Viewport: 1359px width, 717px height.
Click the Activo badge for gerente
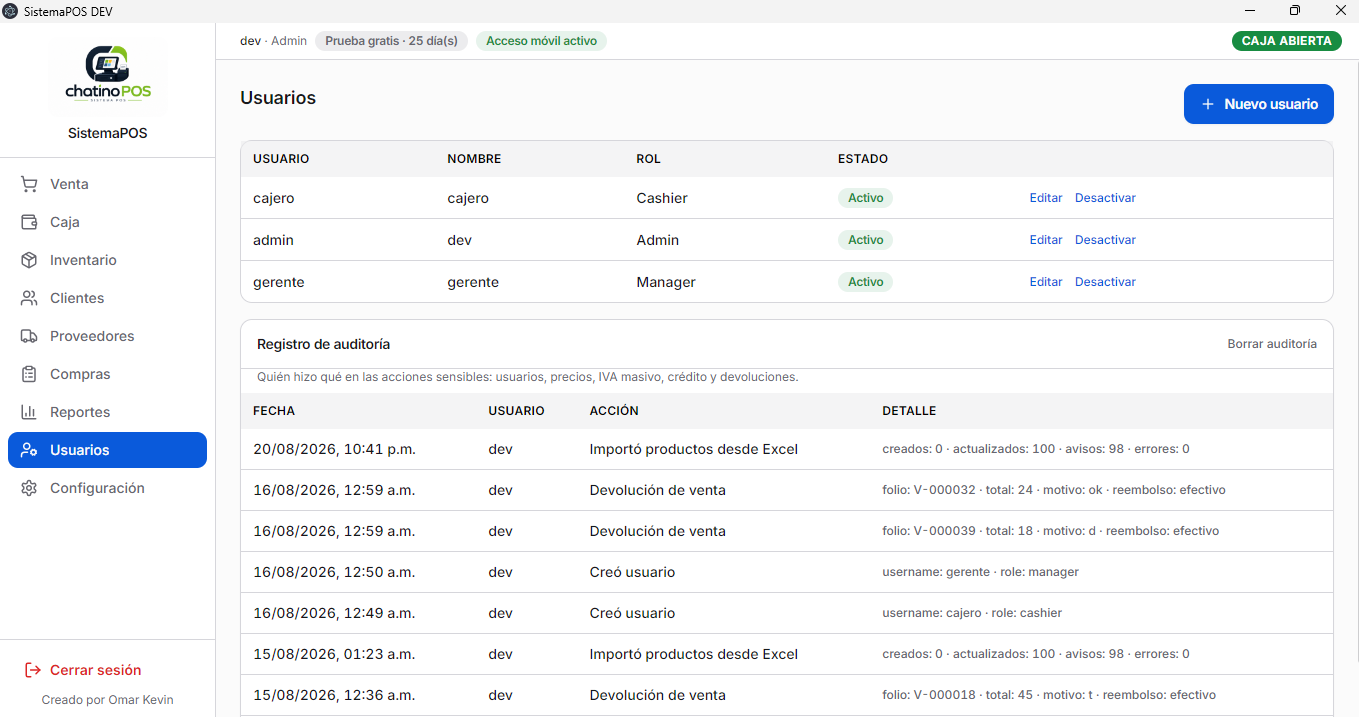point(865,282)
